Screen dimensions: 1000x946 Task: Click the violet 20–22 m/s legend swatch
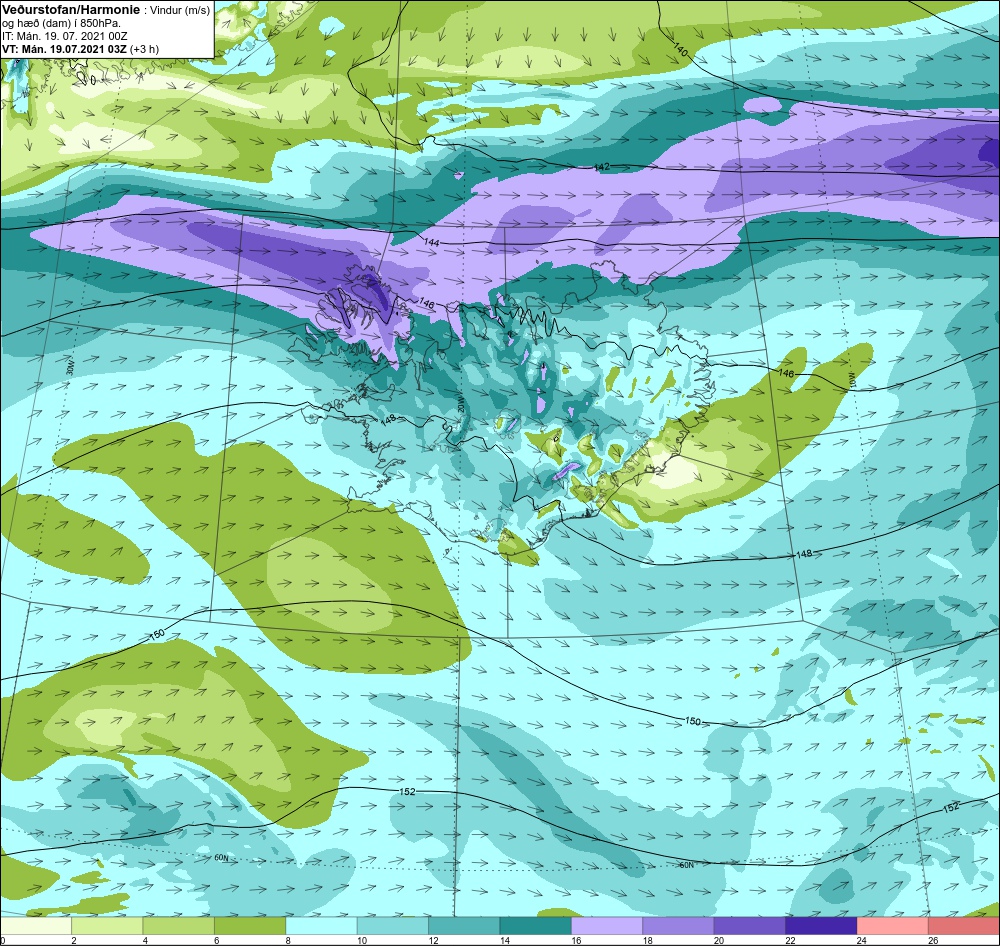point(750,926)
